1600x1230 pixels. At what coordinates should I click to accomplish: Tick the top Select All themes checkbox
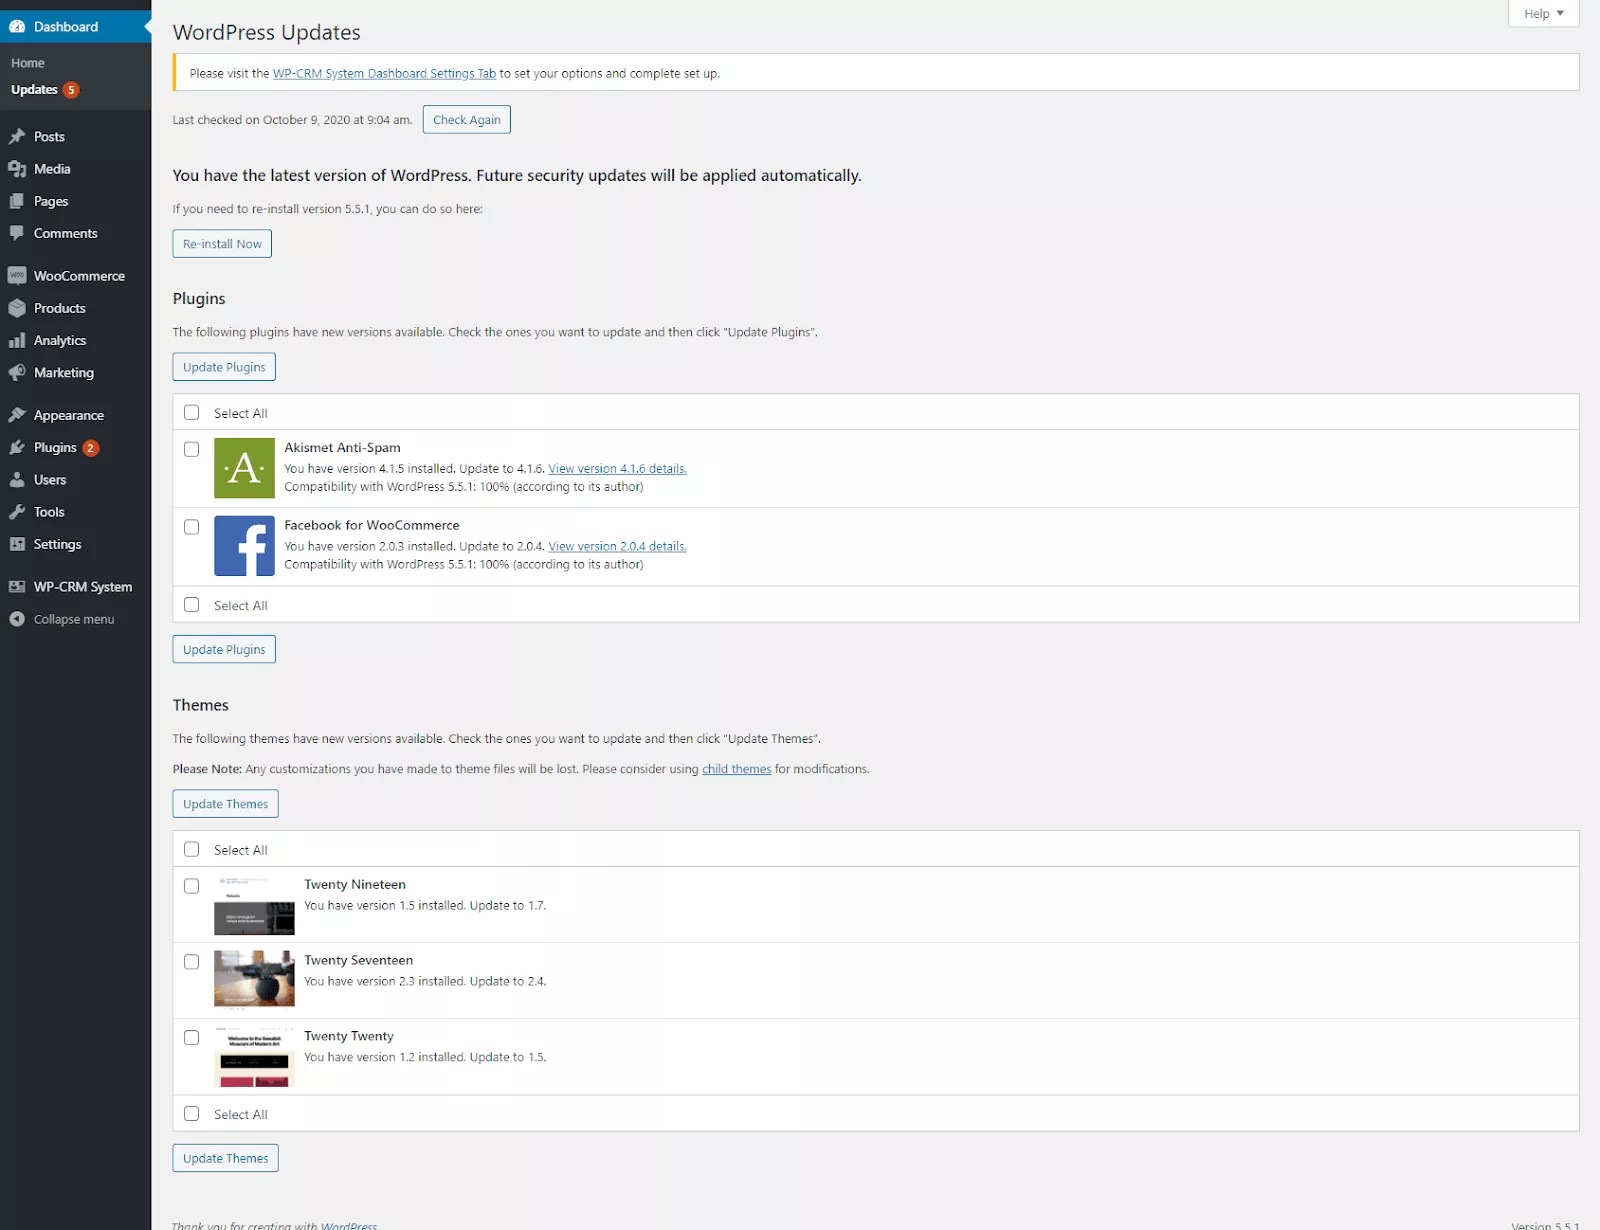tap(192, 849)
